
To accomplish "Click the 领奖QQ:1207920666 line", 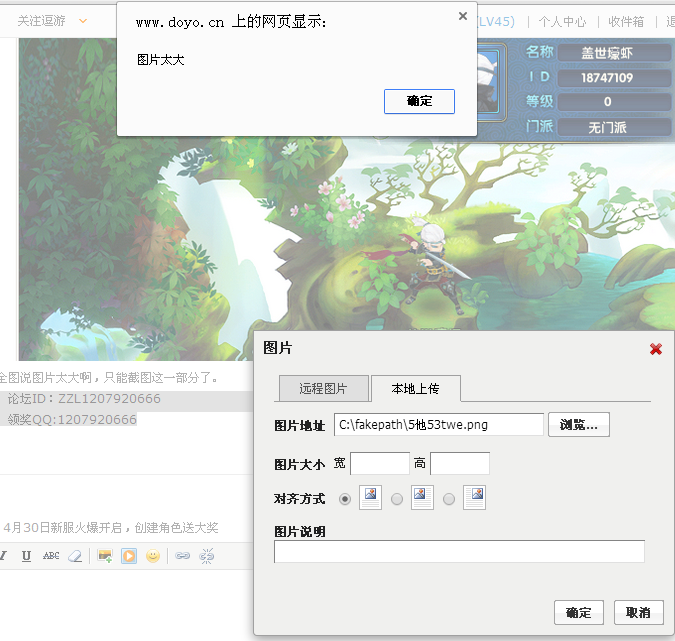I will pos(72,419).
